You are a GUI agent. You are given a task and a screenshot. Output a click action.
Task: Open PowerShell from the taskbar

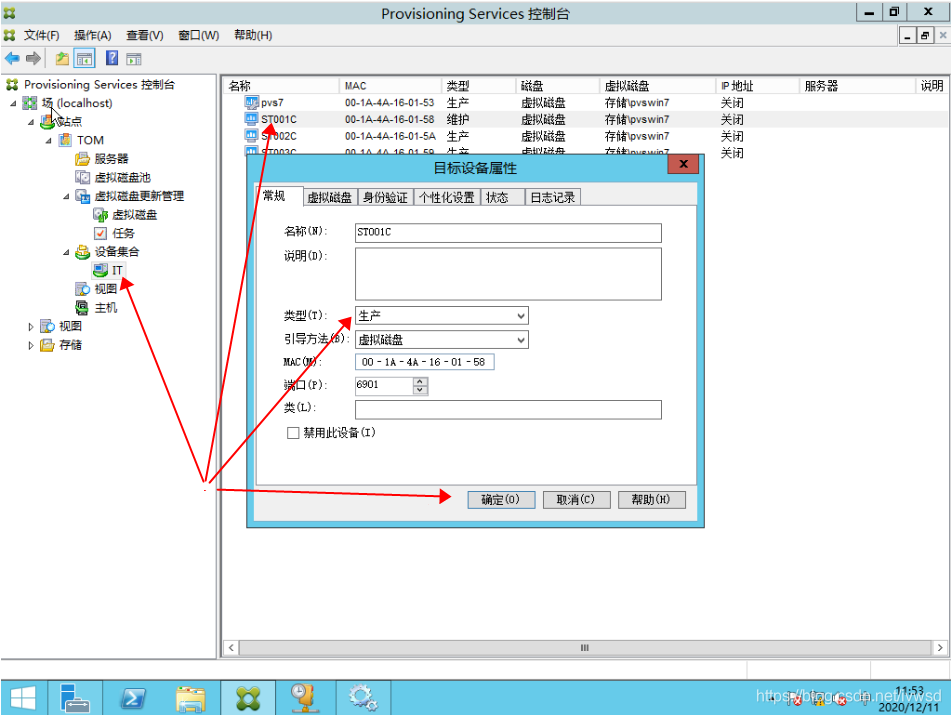pos(135,697)
